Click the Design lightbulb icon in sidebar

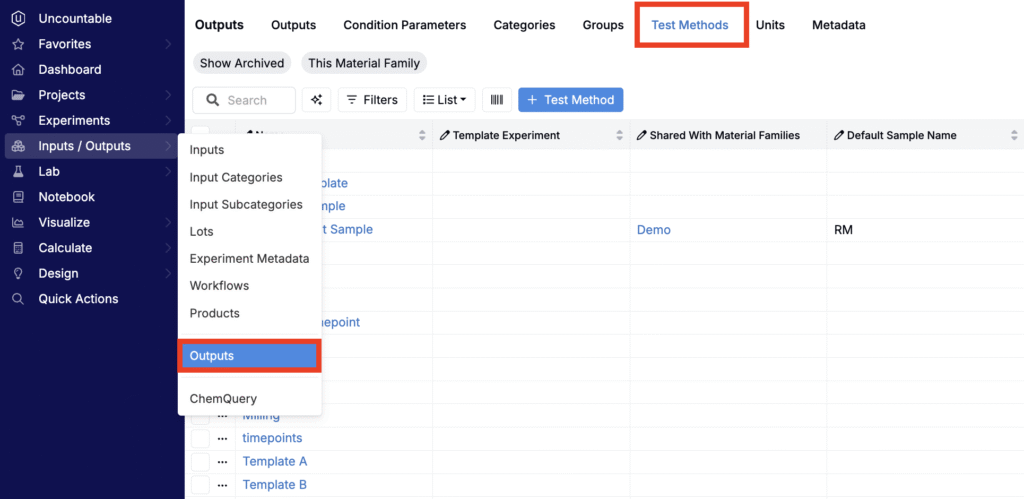pos(17,273)
